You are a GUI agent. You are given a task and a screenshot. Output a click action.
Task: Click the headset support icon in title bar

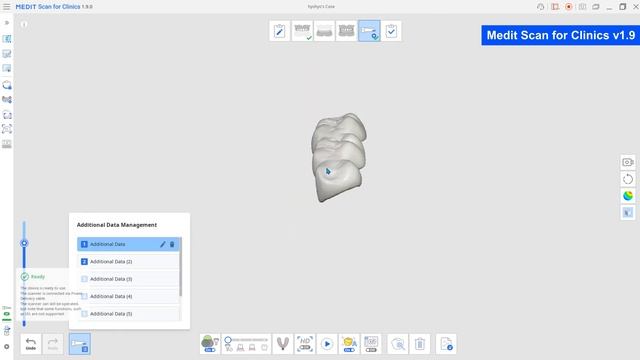tap(540, 7)
